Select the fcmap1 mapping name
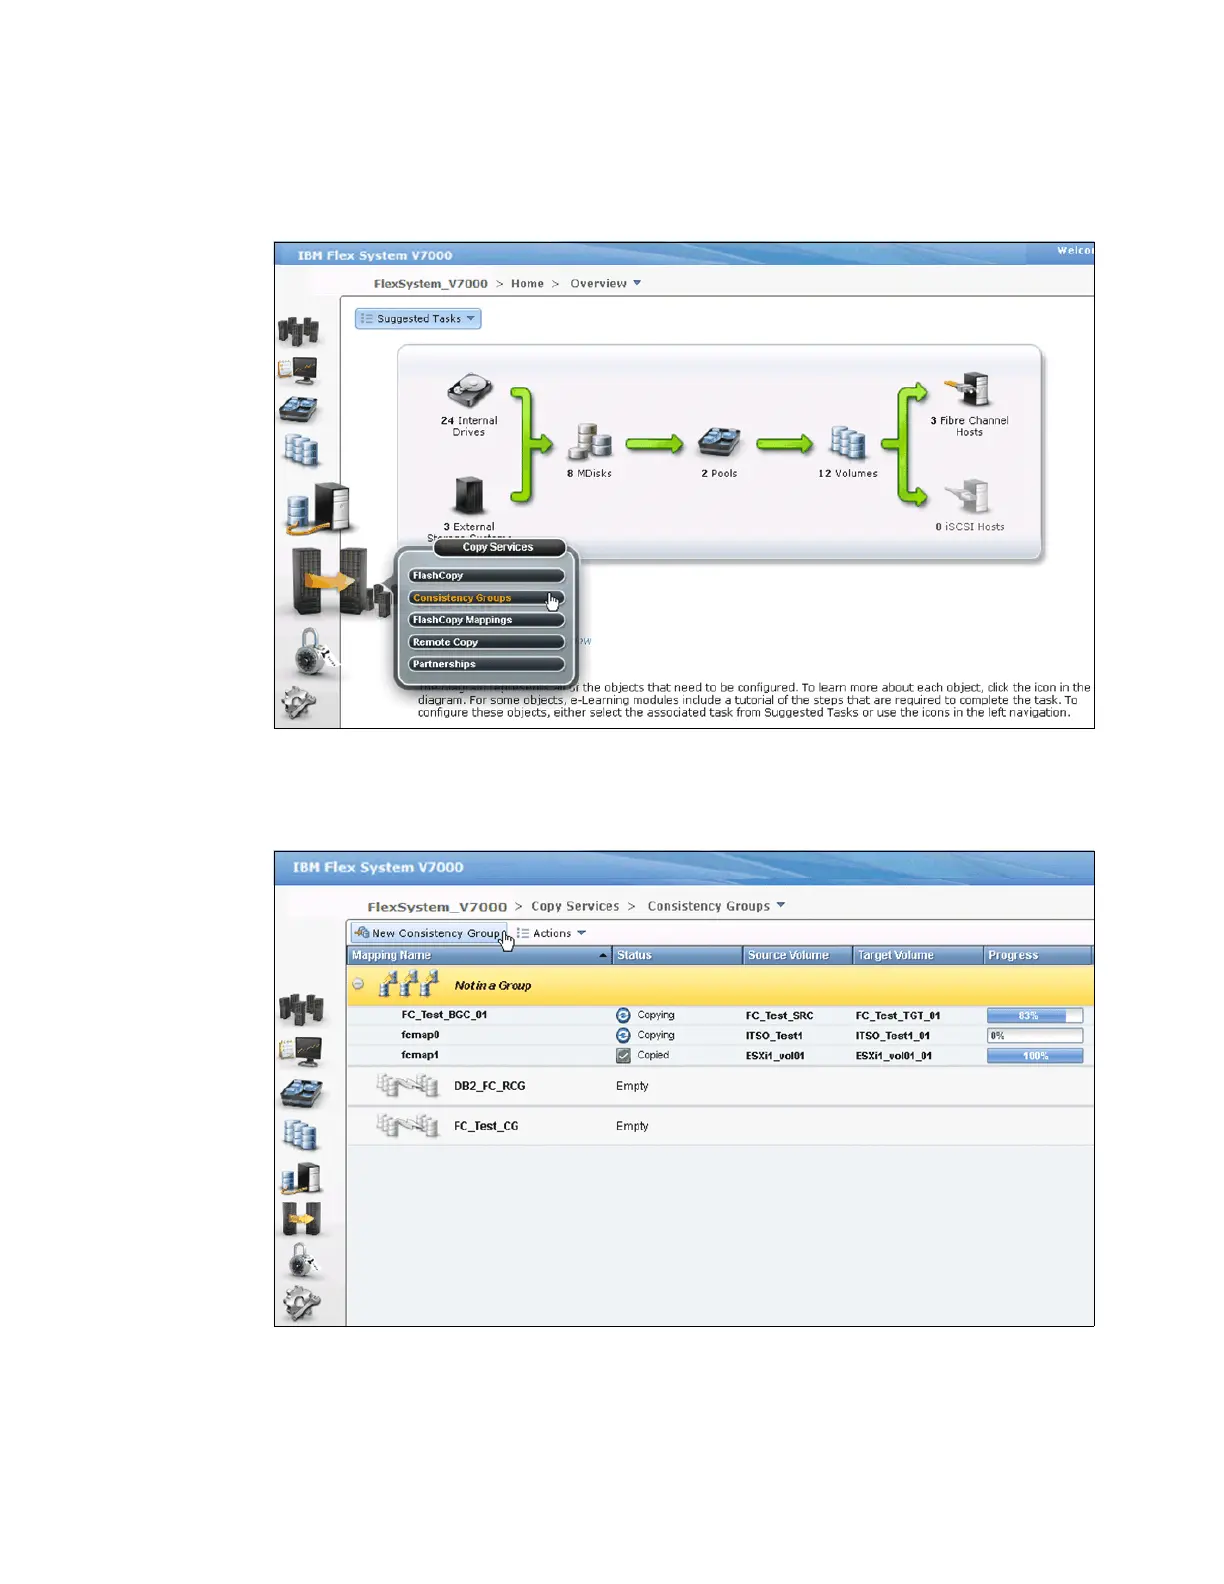The image size is (1224, 1584). (x=420, y=1055)
